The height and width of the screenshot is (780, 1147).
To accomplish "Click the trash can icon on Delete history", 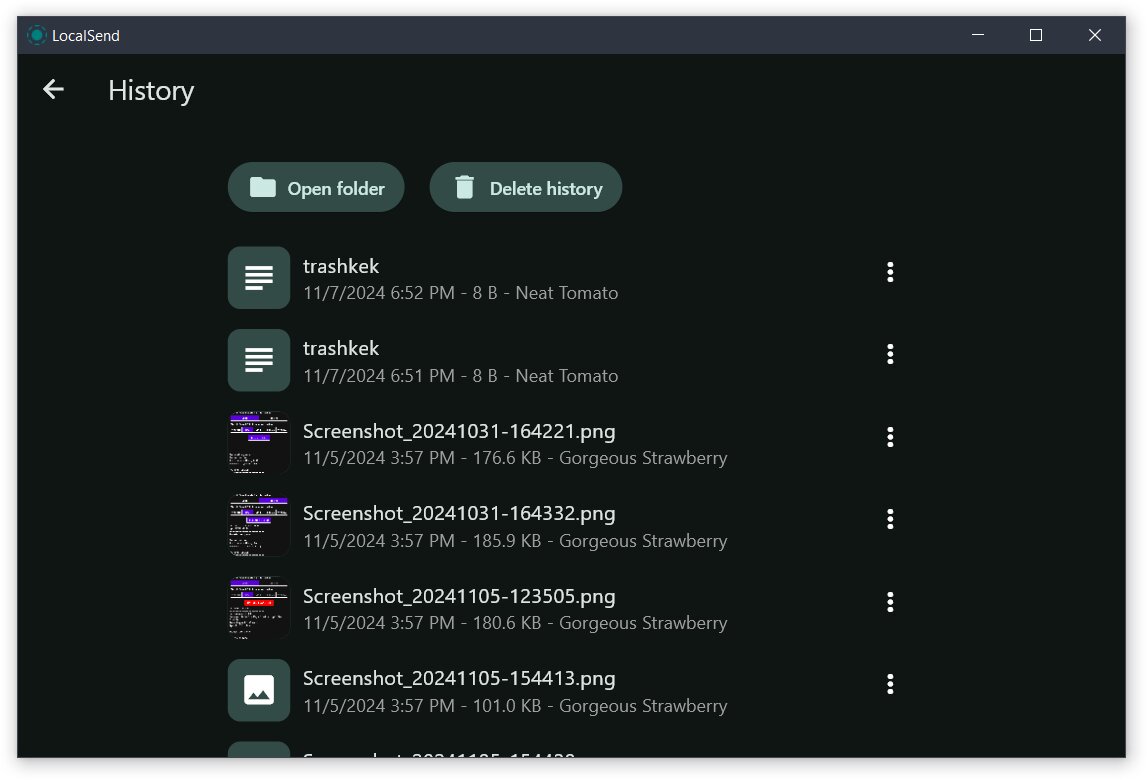I will pyautogui.click(x=465, y=188).
